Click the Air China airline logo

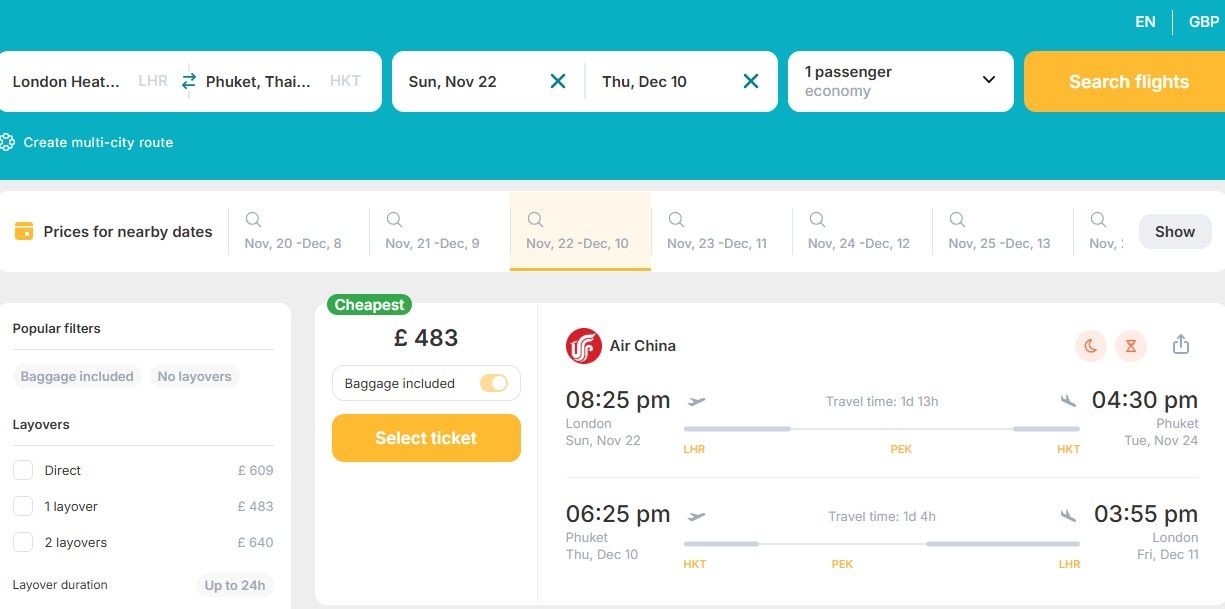(583, 346)
